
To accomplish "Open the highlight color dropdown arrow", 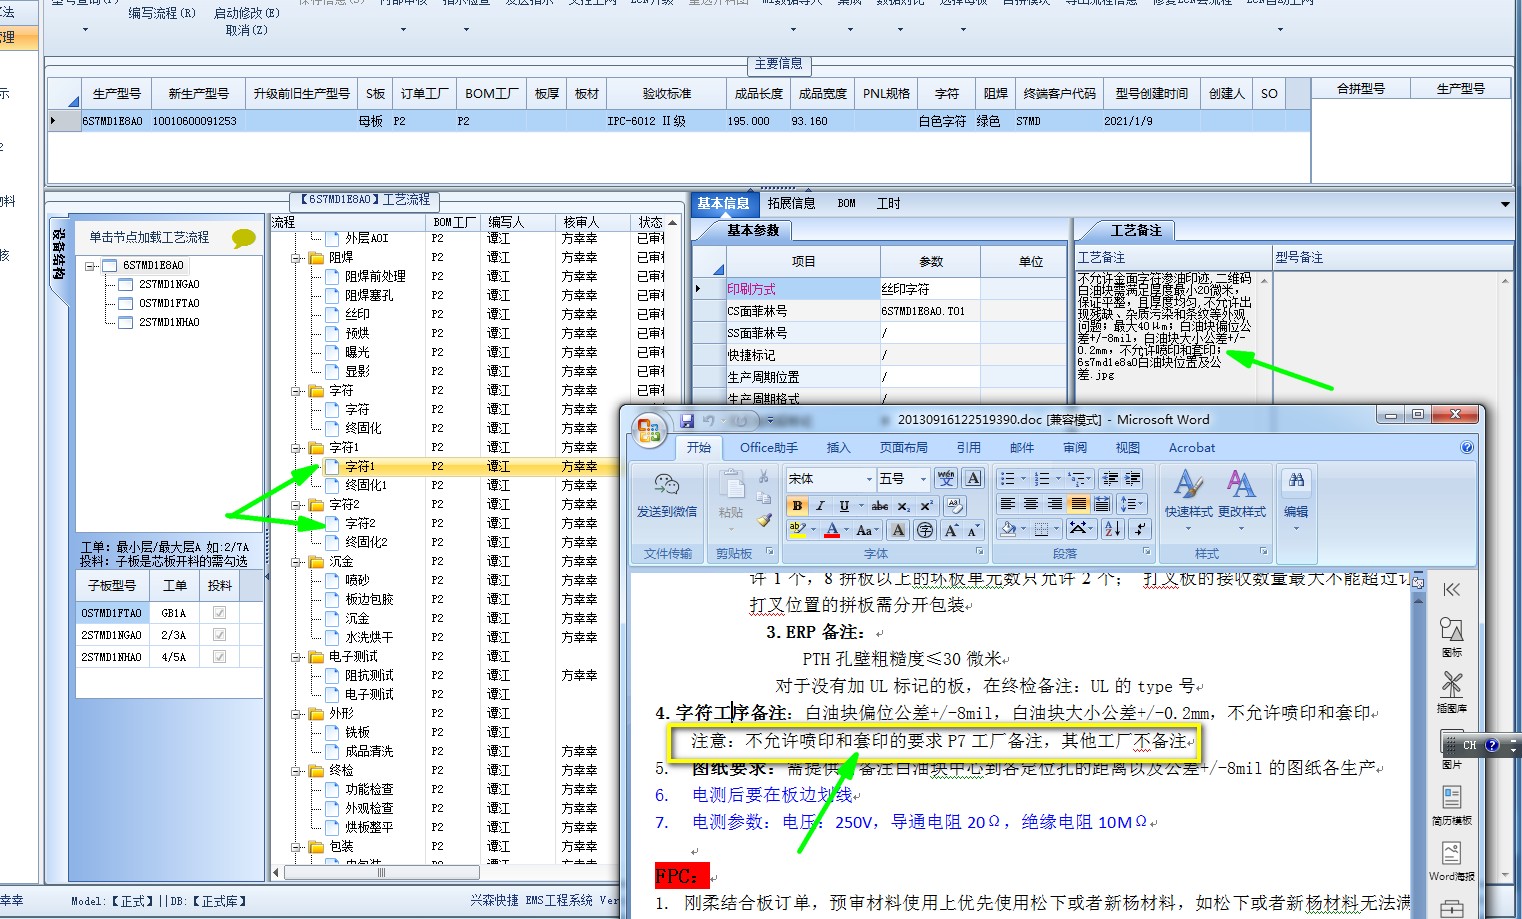I will pos(813,530).
